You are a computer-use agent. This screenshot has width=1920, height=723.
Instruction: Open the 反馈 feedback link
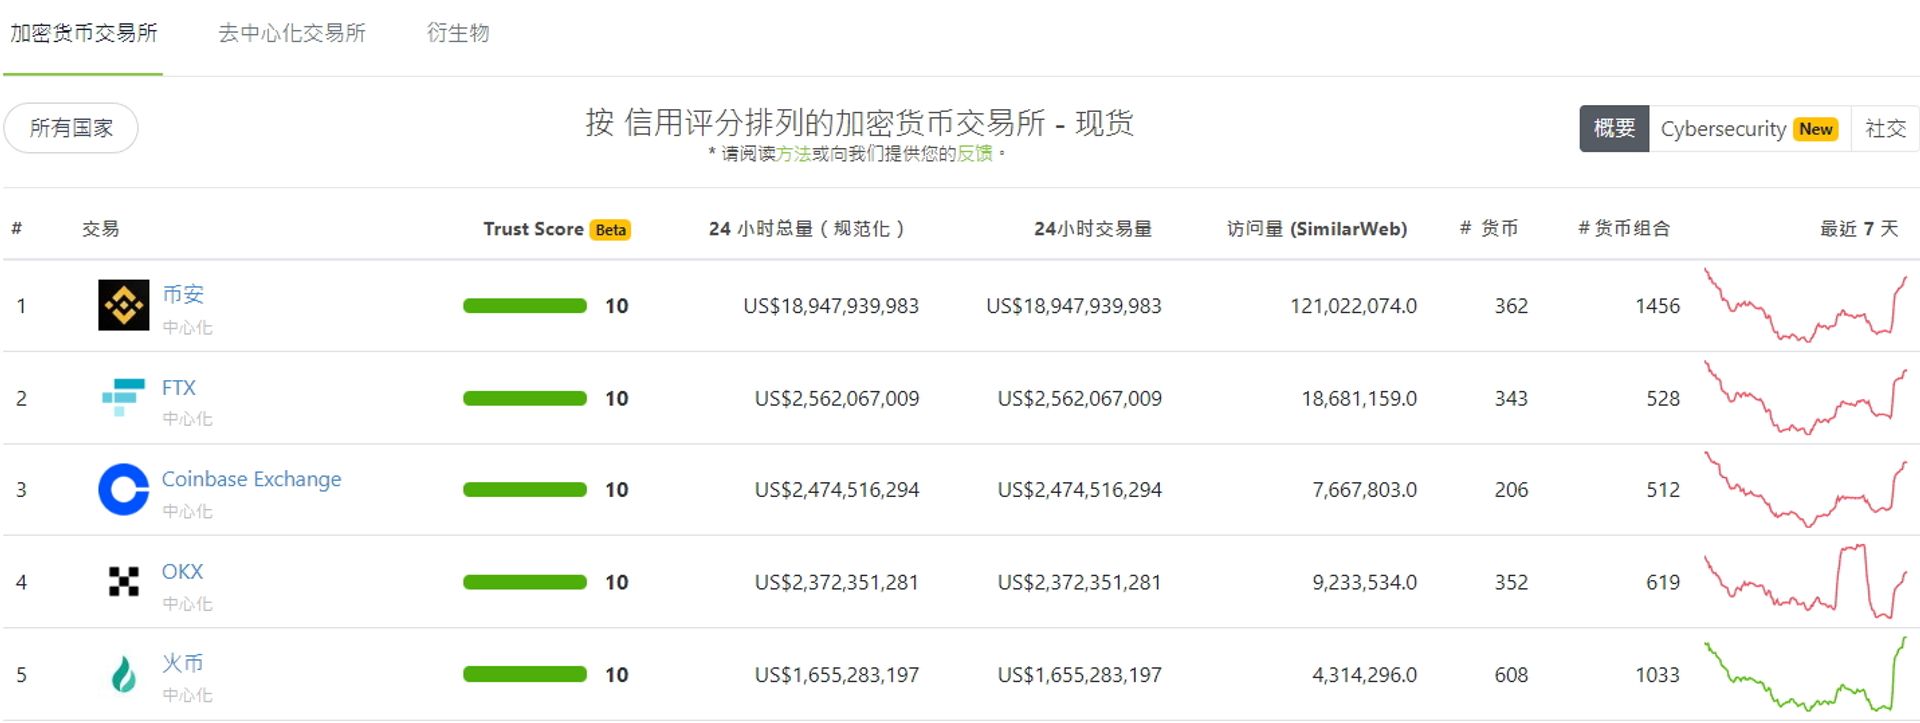pos(975,153)
